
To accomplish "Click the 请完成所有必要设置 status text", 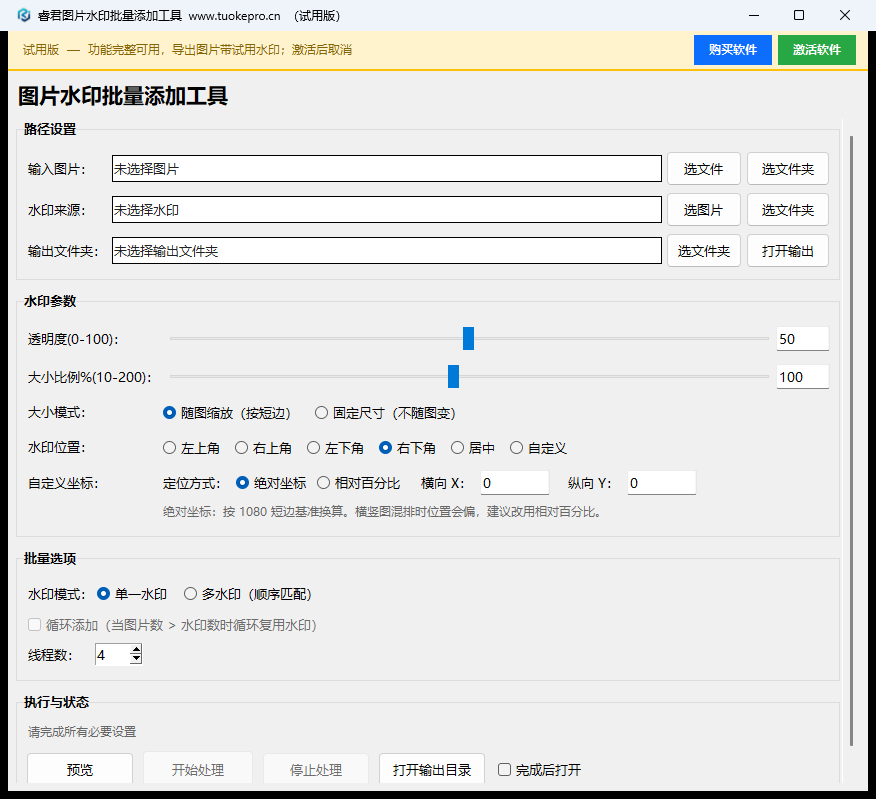I will (x=82, y=731).
